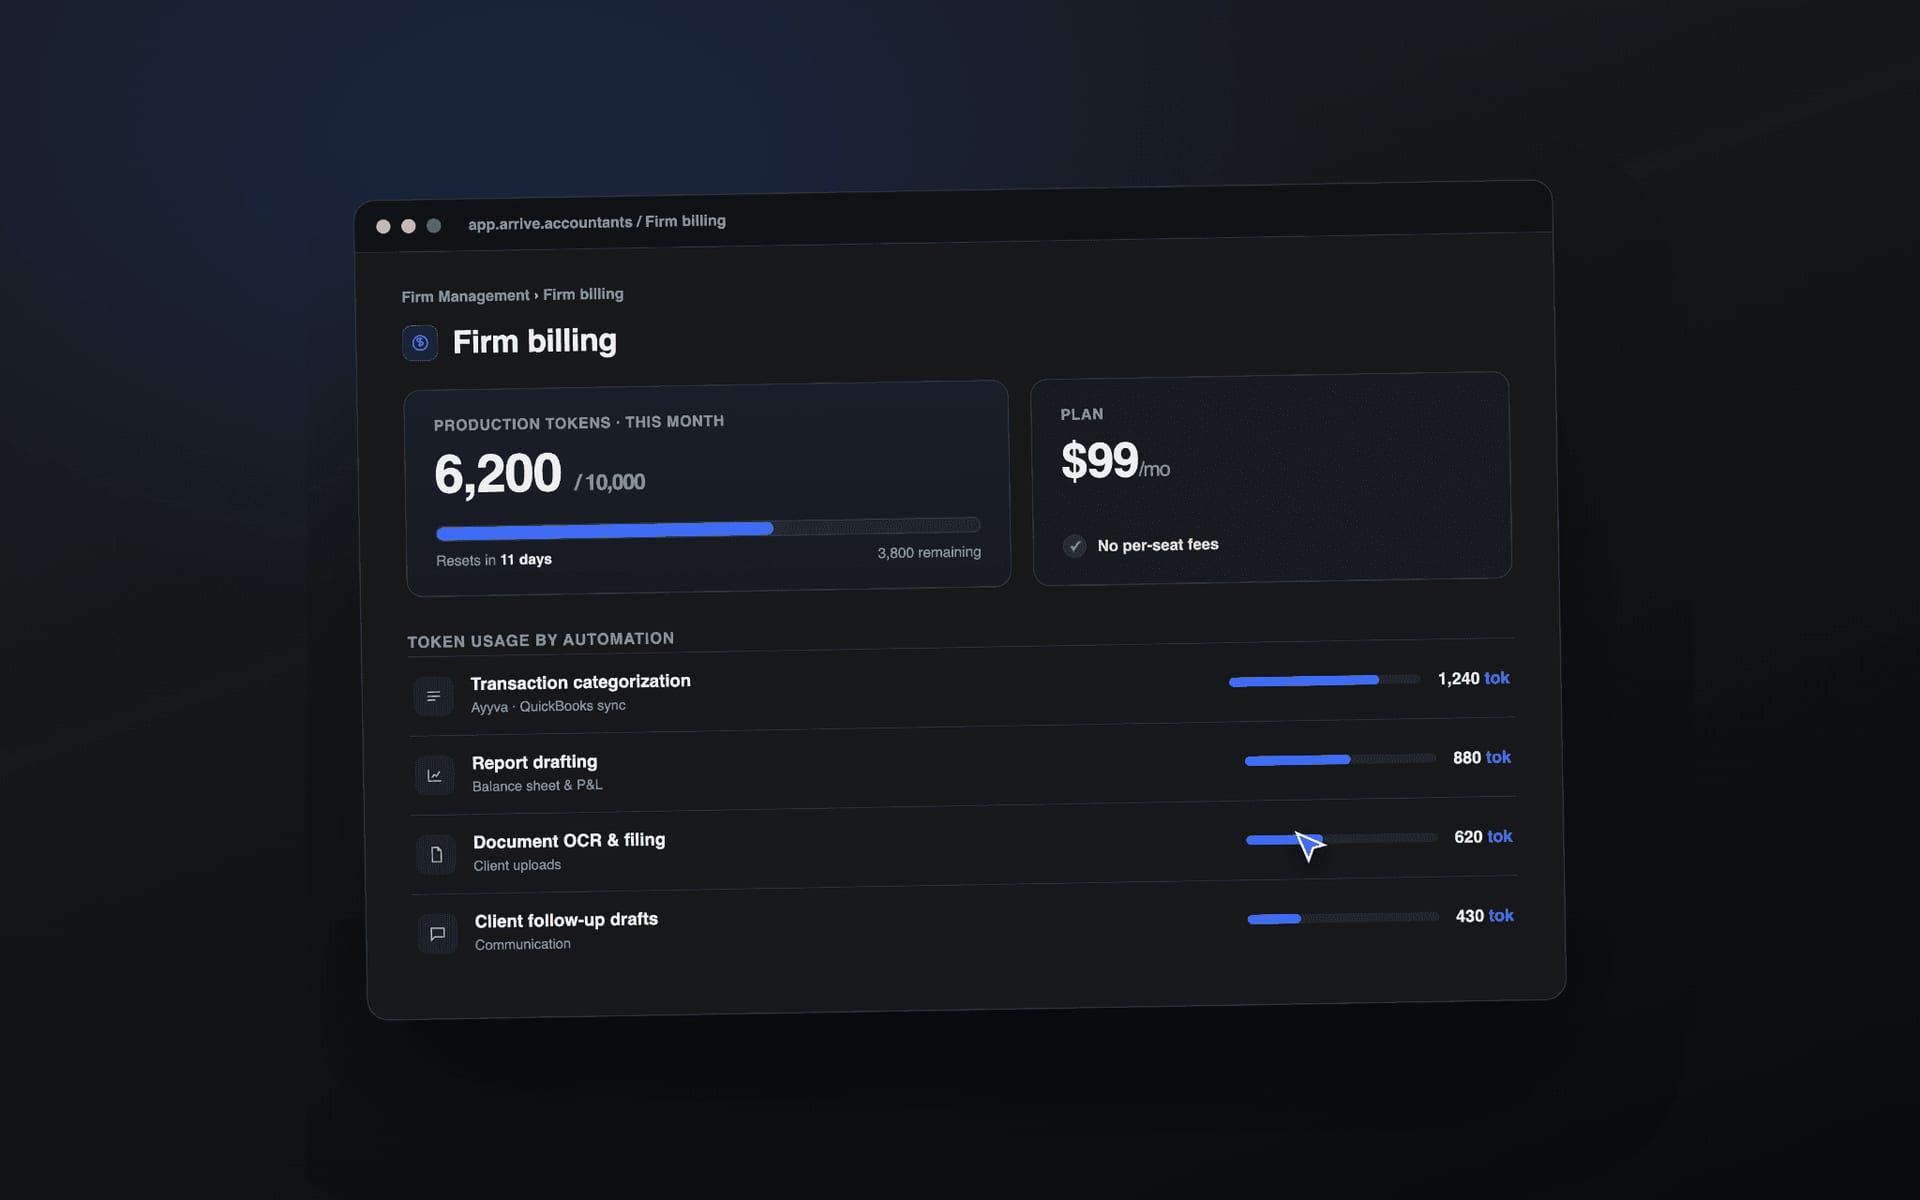Click the Balance sheet & P&L subtitle
1920x1200 pixels.
pyautogui.click(x=537, y=786)
